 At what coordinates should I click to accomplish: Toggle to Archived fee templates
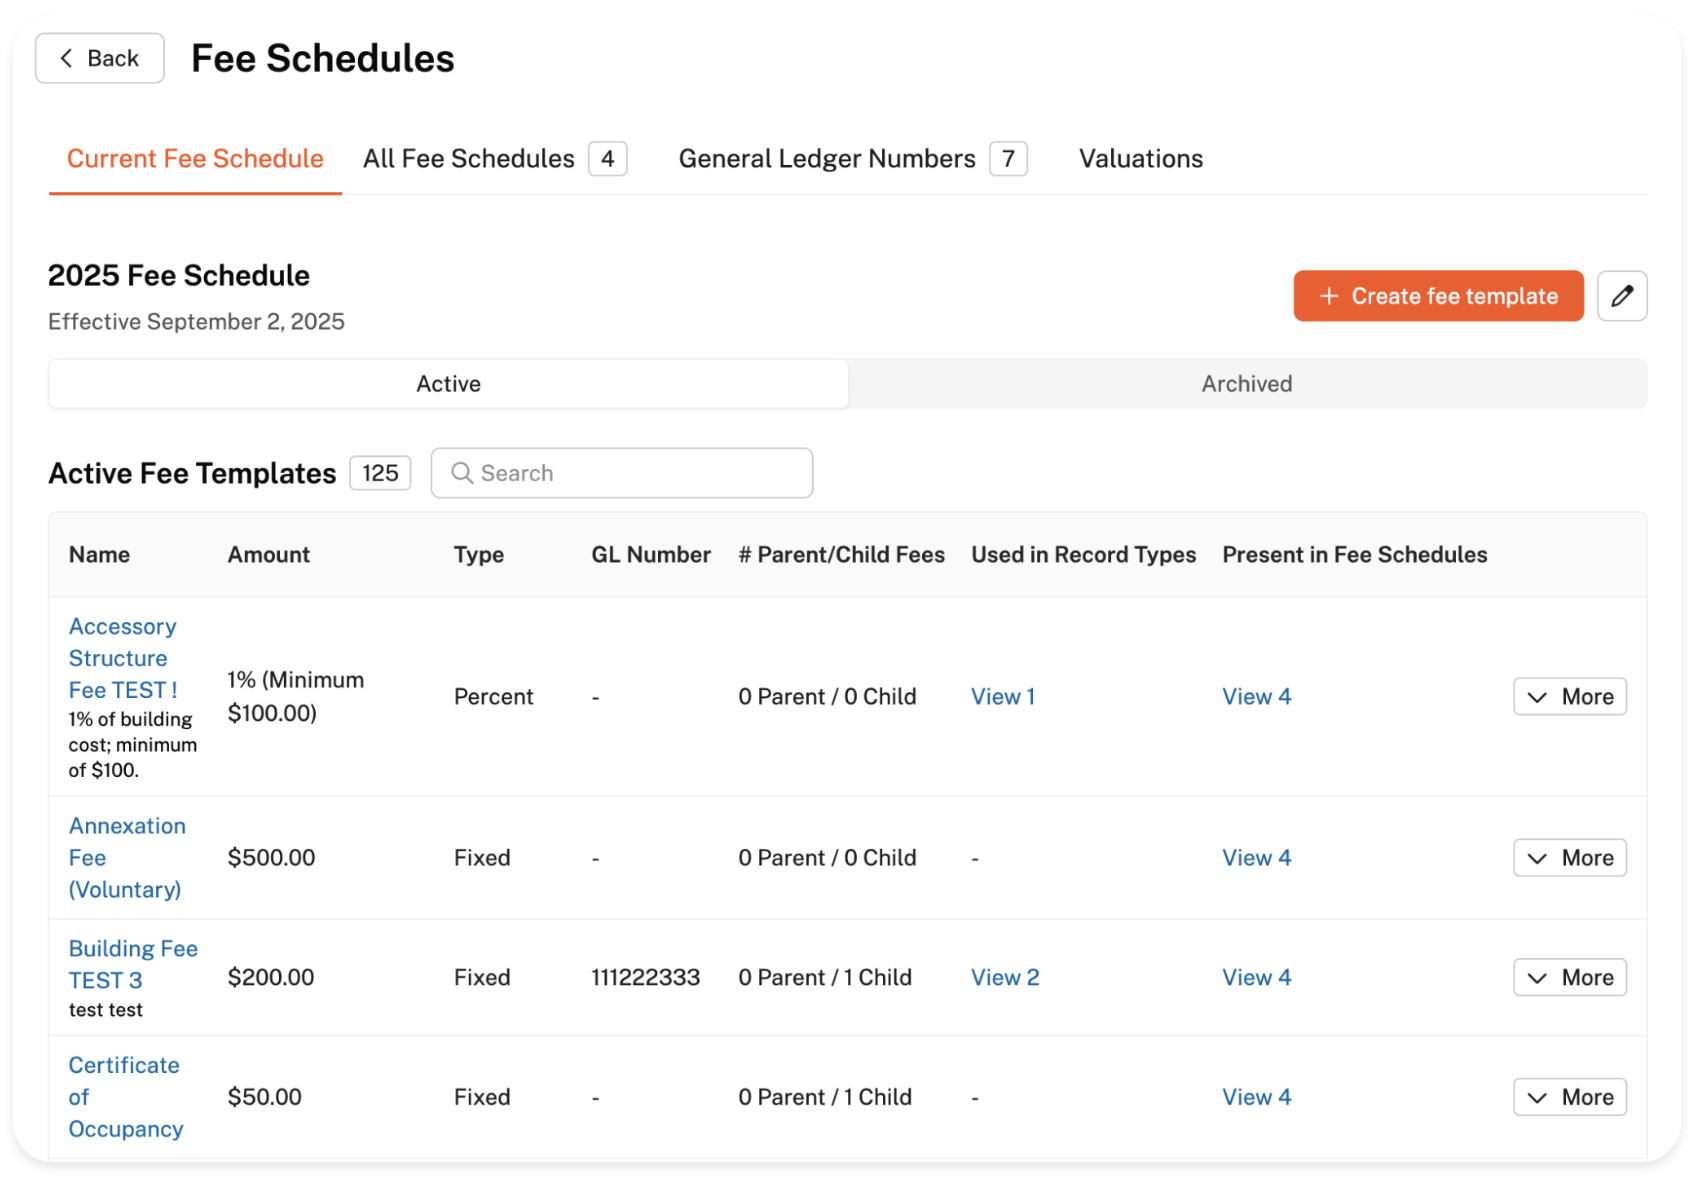point(1246,384)
